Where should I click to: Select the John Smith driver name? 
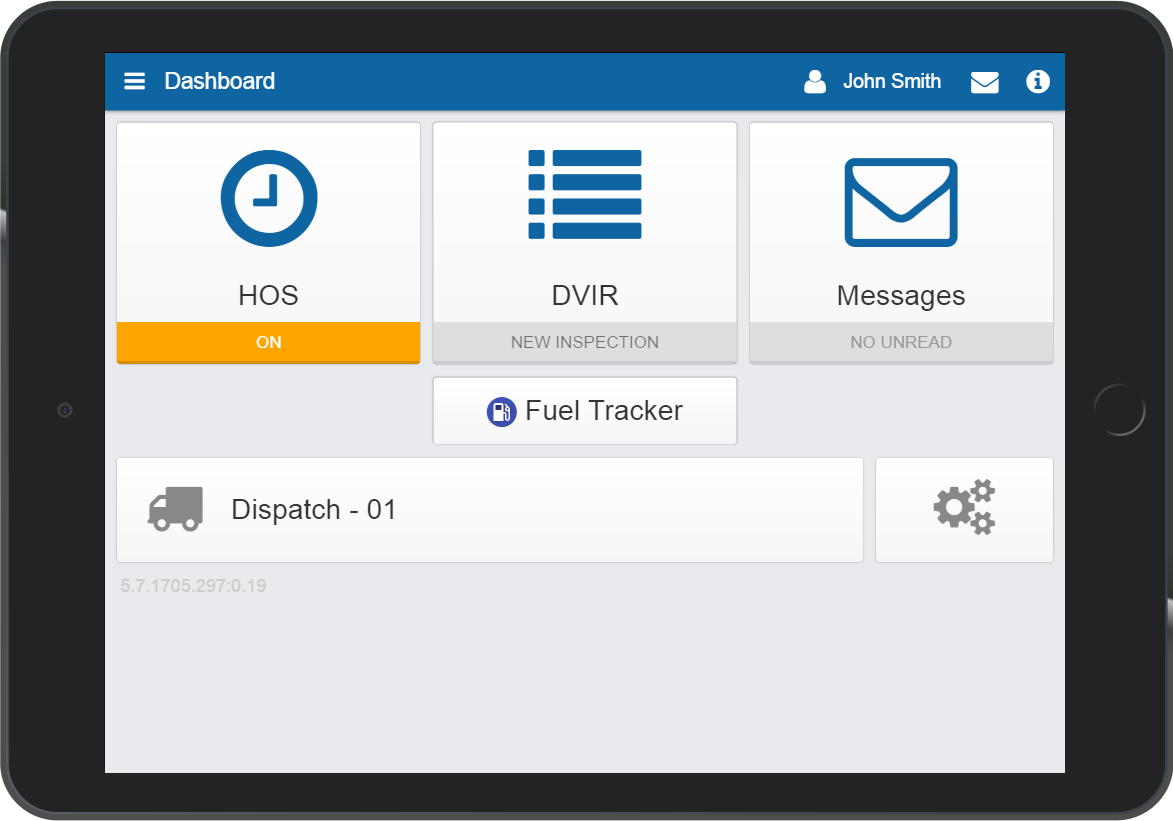tap(891, 81)
